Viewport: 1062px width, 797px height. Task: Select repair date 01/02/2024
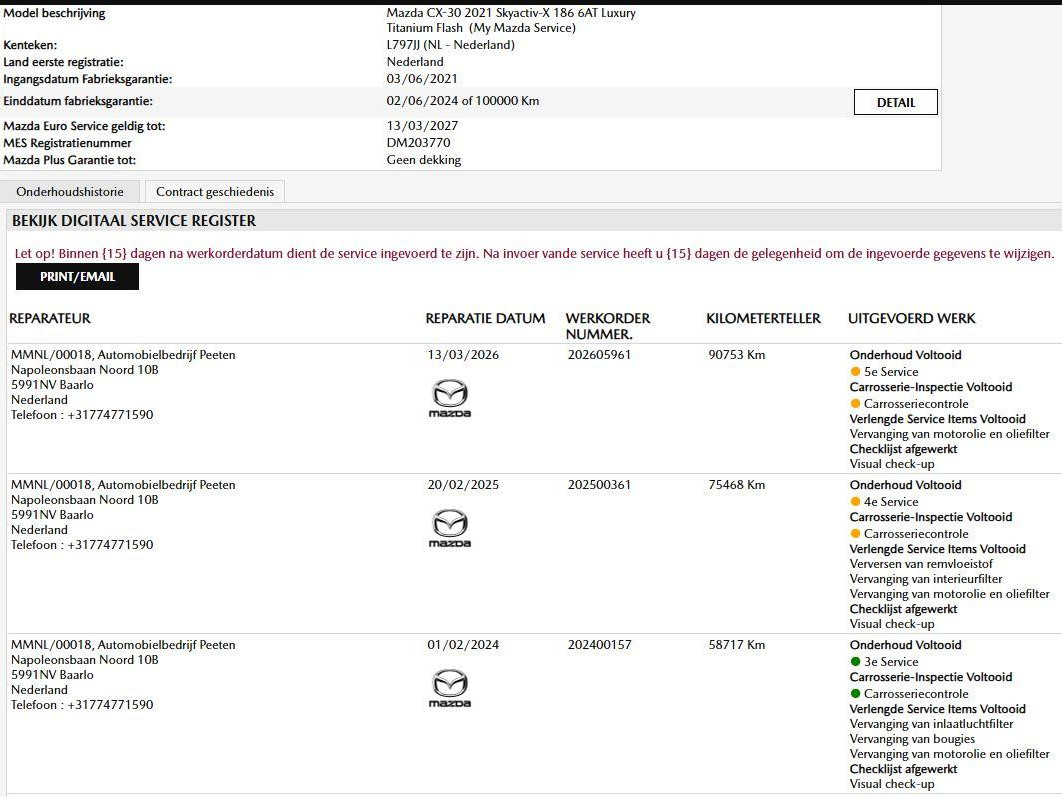pyautogui.click(x=463, y=645)
